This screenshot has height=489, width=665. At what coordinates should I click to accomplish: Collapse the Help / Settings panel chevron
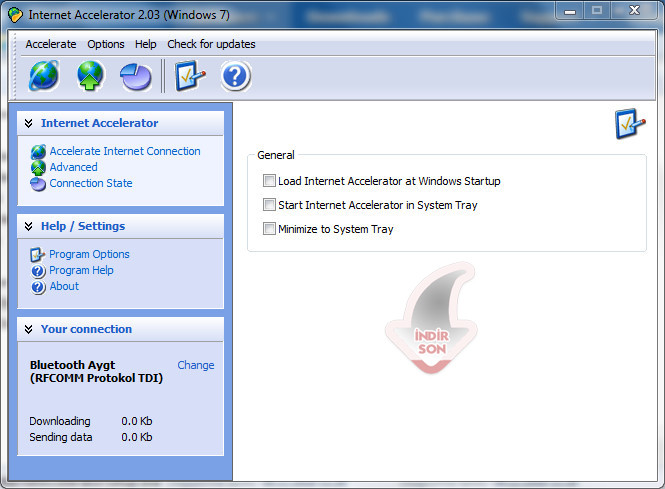[28, 226]
